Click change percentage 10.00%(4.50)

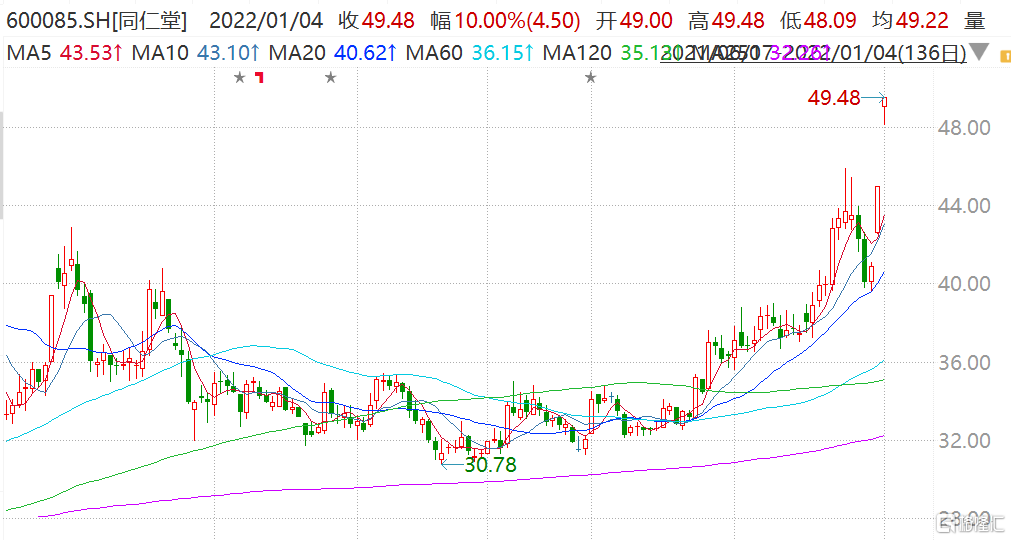pyautogui.click(x=517, y=21)
